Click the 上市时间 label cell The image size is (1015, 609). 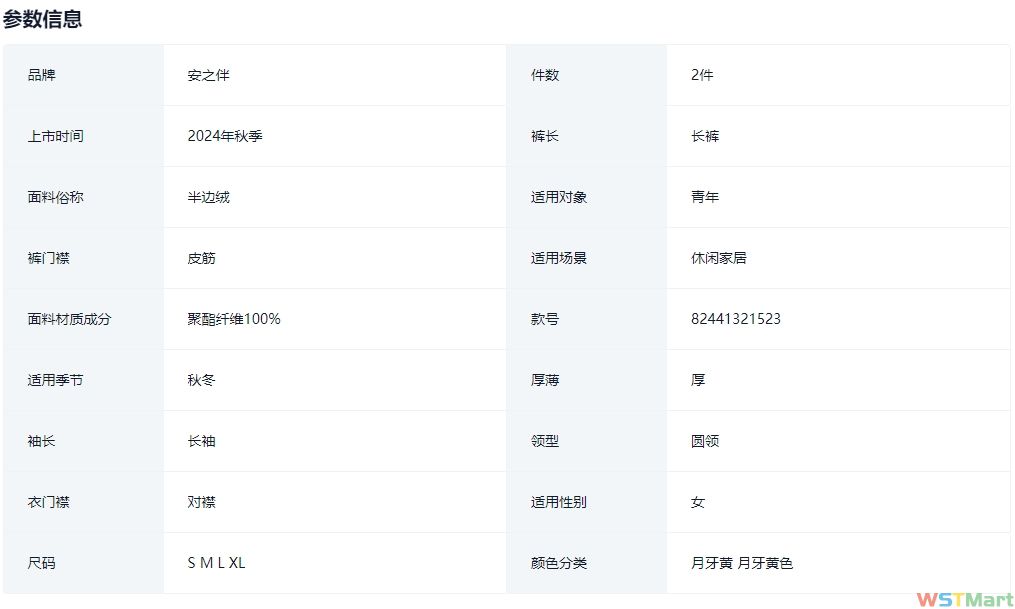pos(56,136)
